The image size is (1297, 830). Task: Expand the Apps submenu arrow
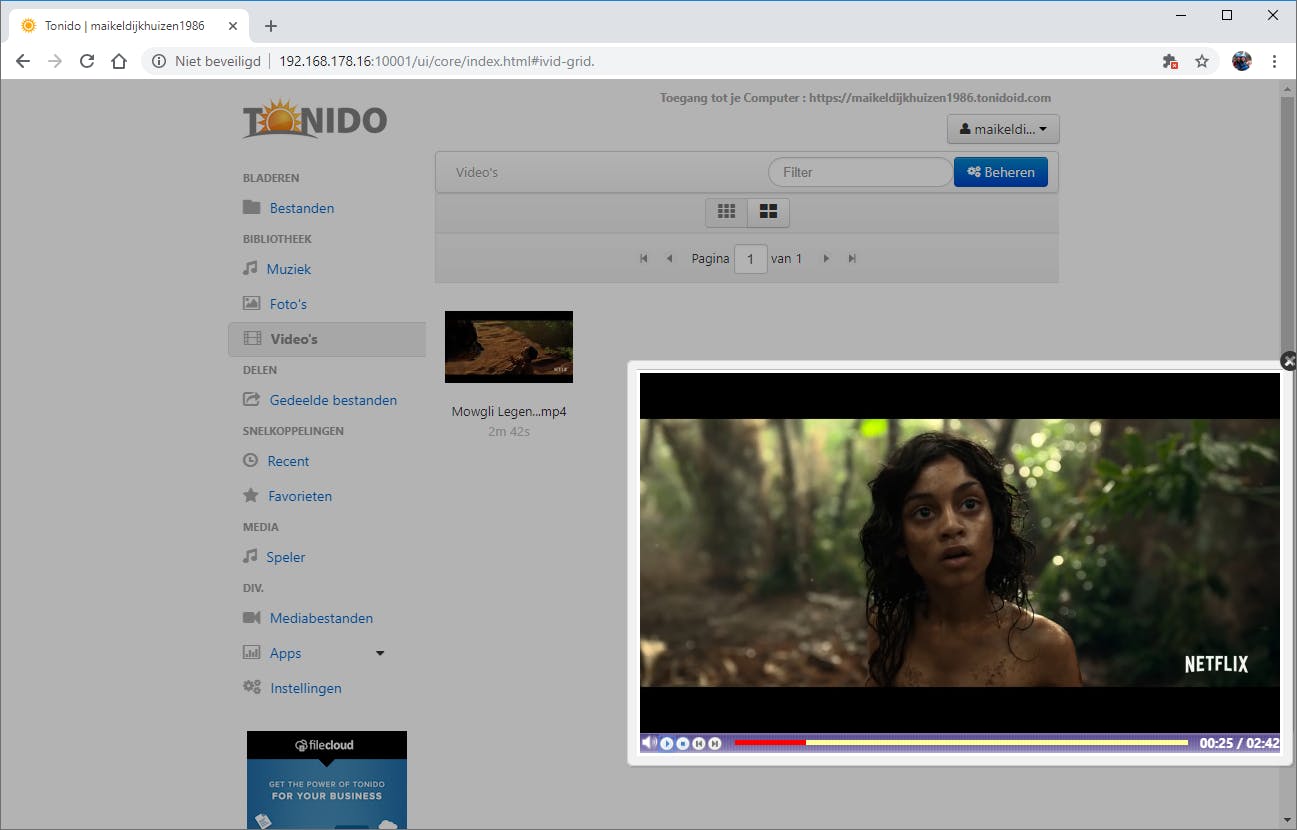[380, 653]
